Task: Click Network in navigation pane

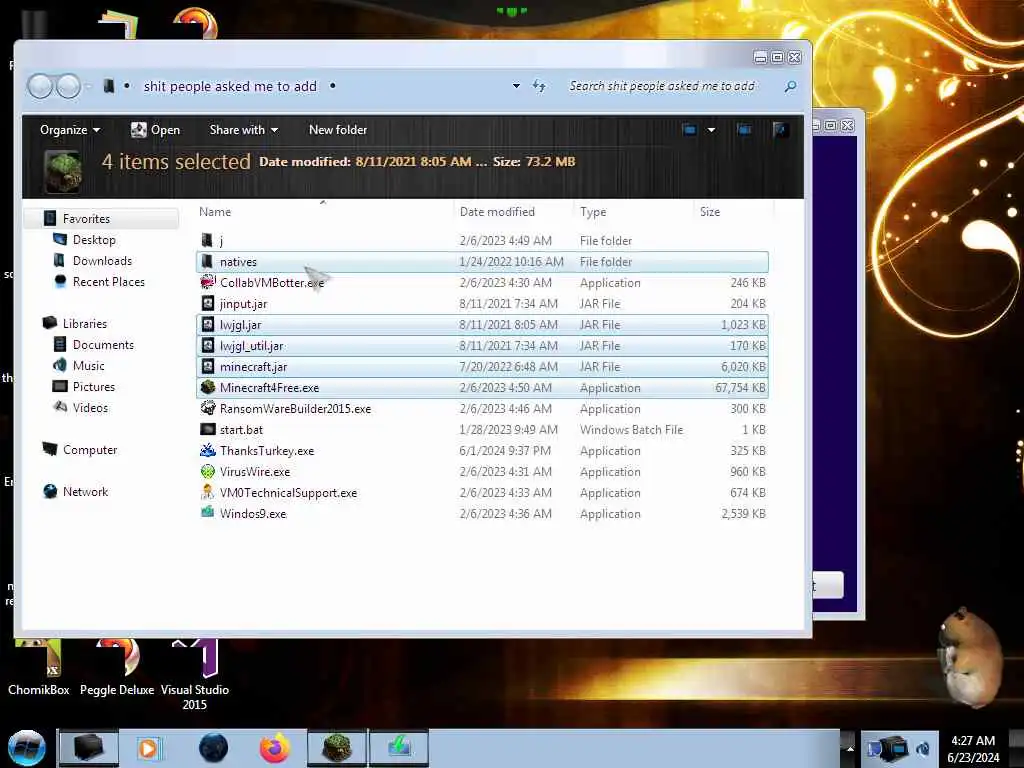Action: (86, 491)
